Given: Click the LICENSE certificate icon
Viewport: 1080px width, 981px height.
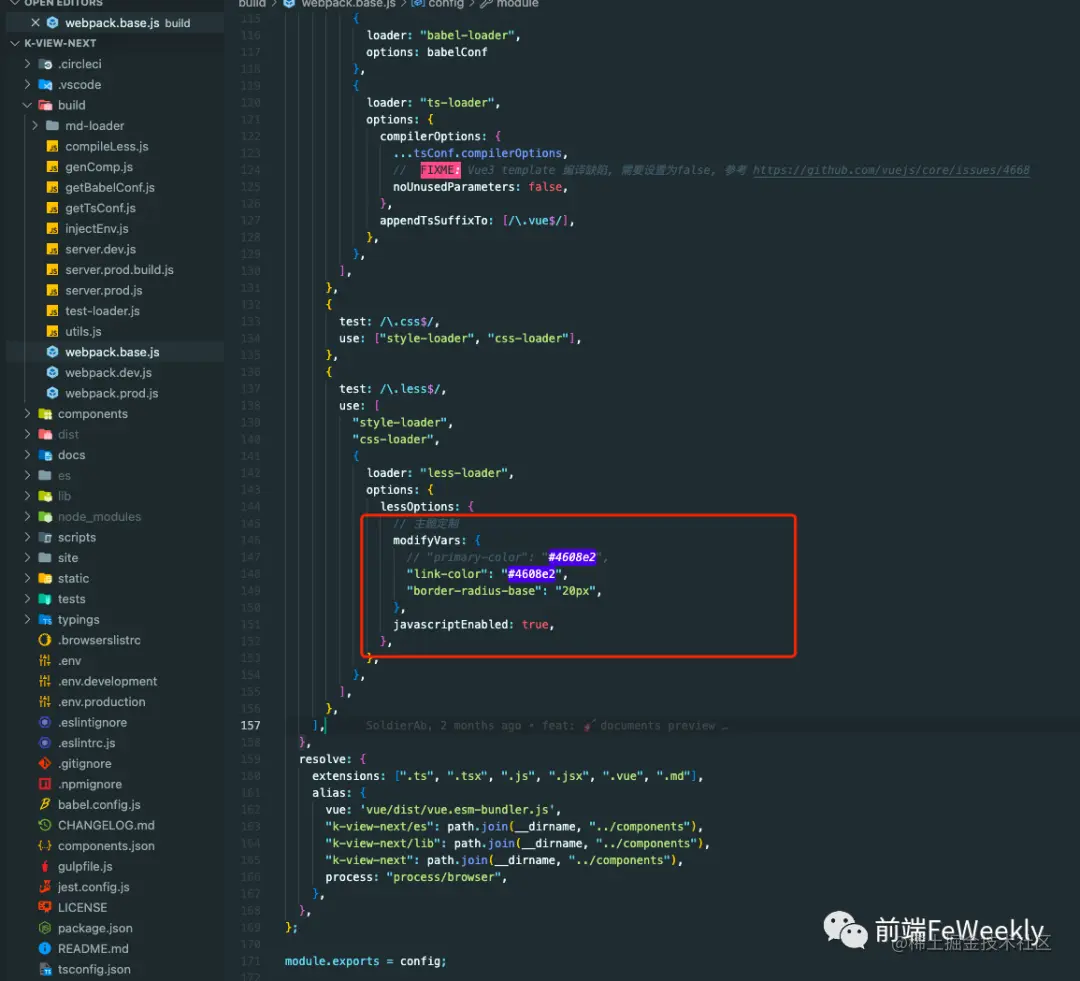Looking at the screenshot, I should pyautogui.click(x=45, y=907).
